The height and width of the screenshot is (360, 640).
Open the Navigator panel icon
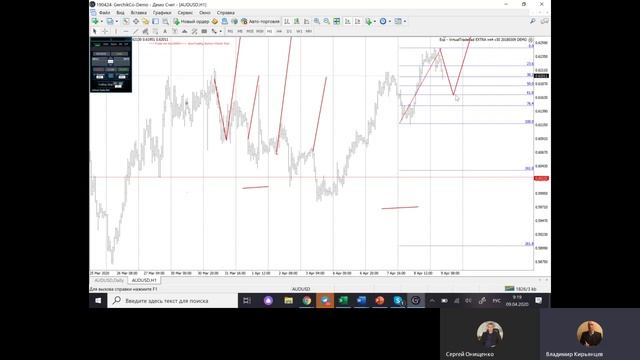click(x=146, y=21)
